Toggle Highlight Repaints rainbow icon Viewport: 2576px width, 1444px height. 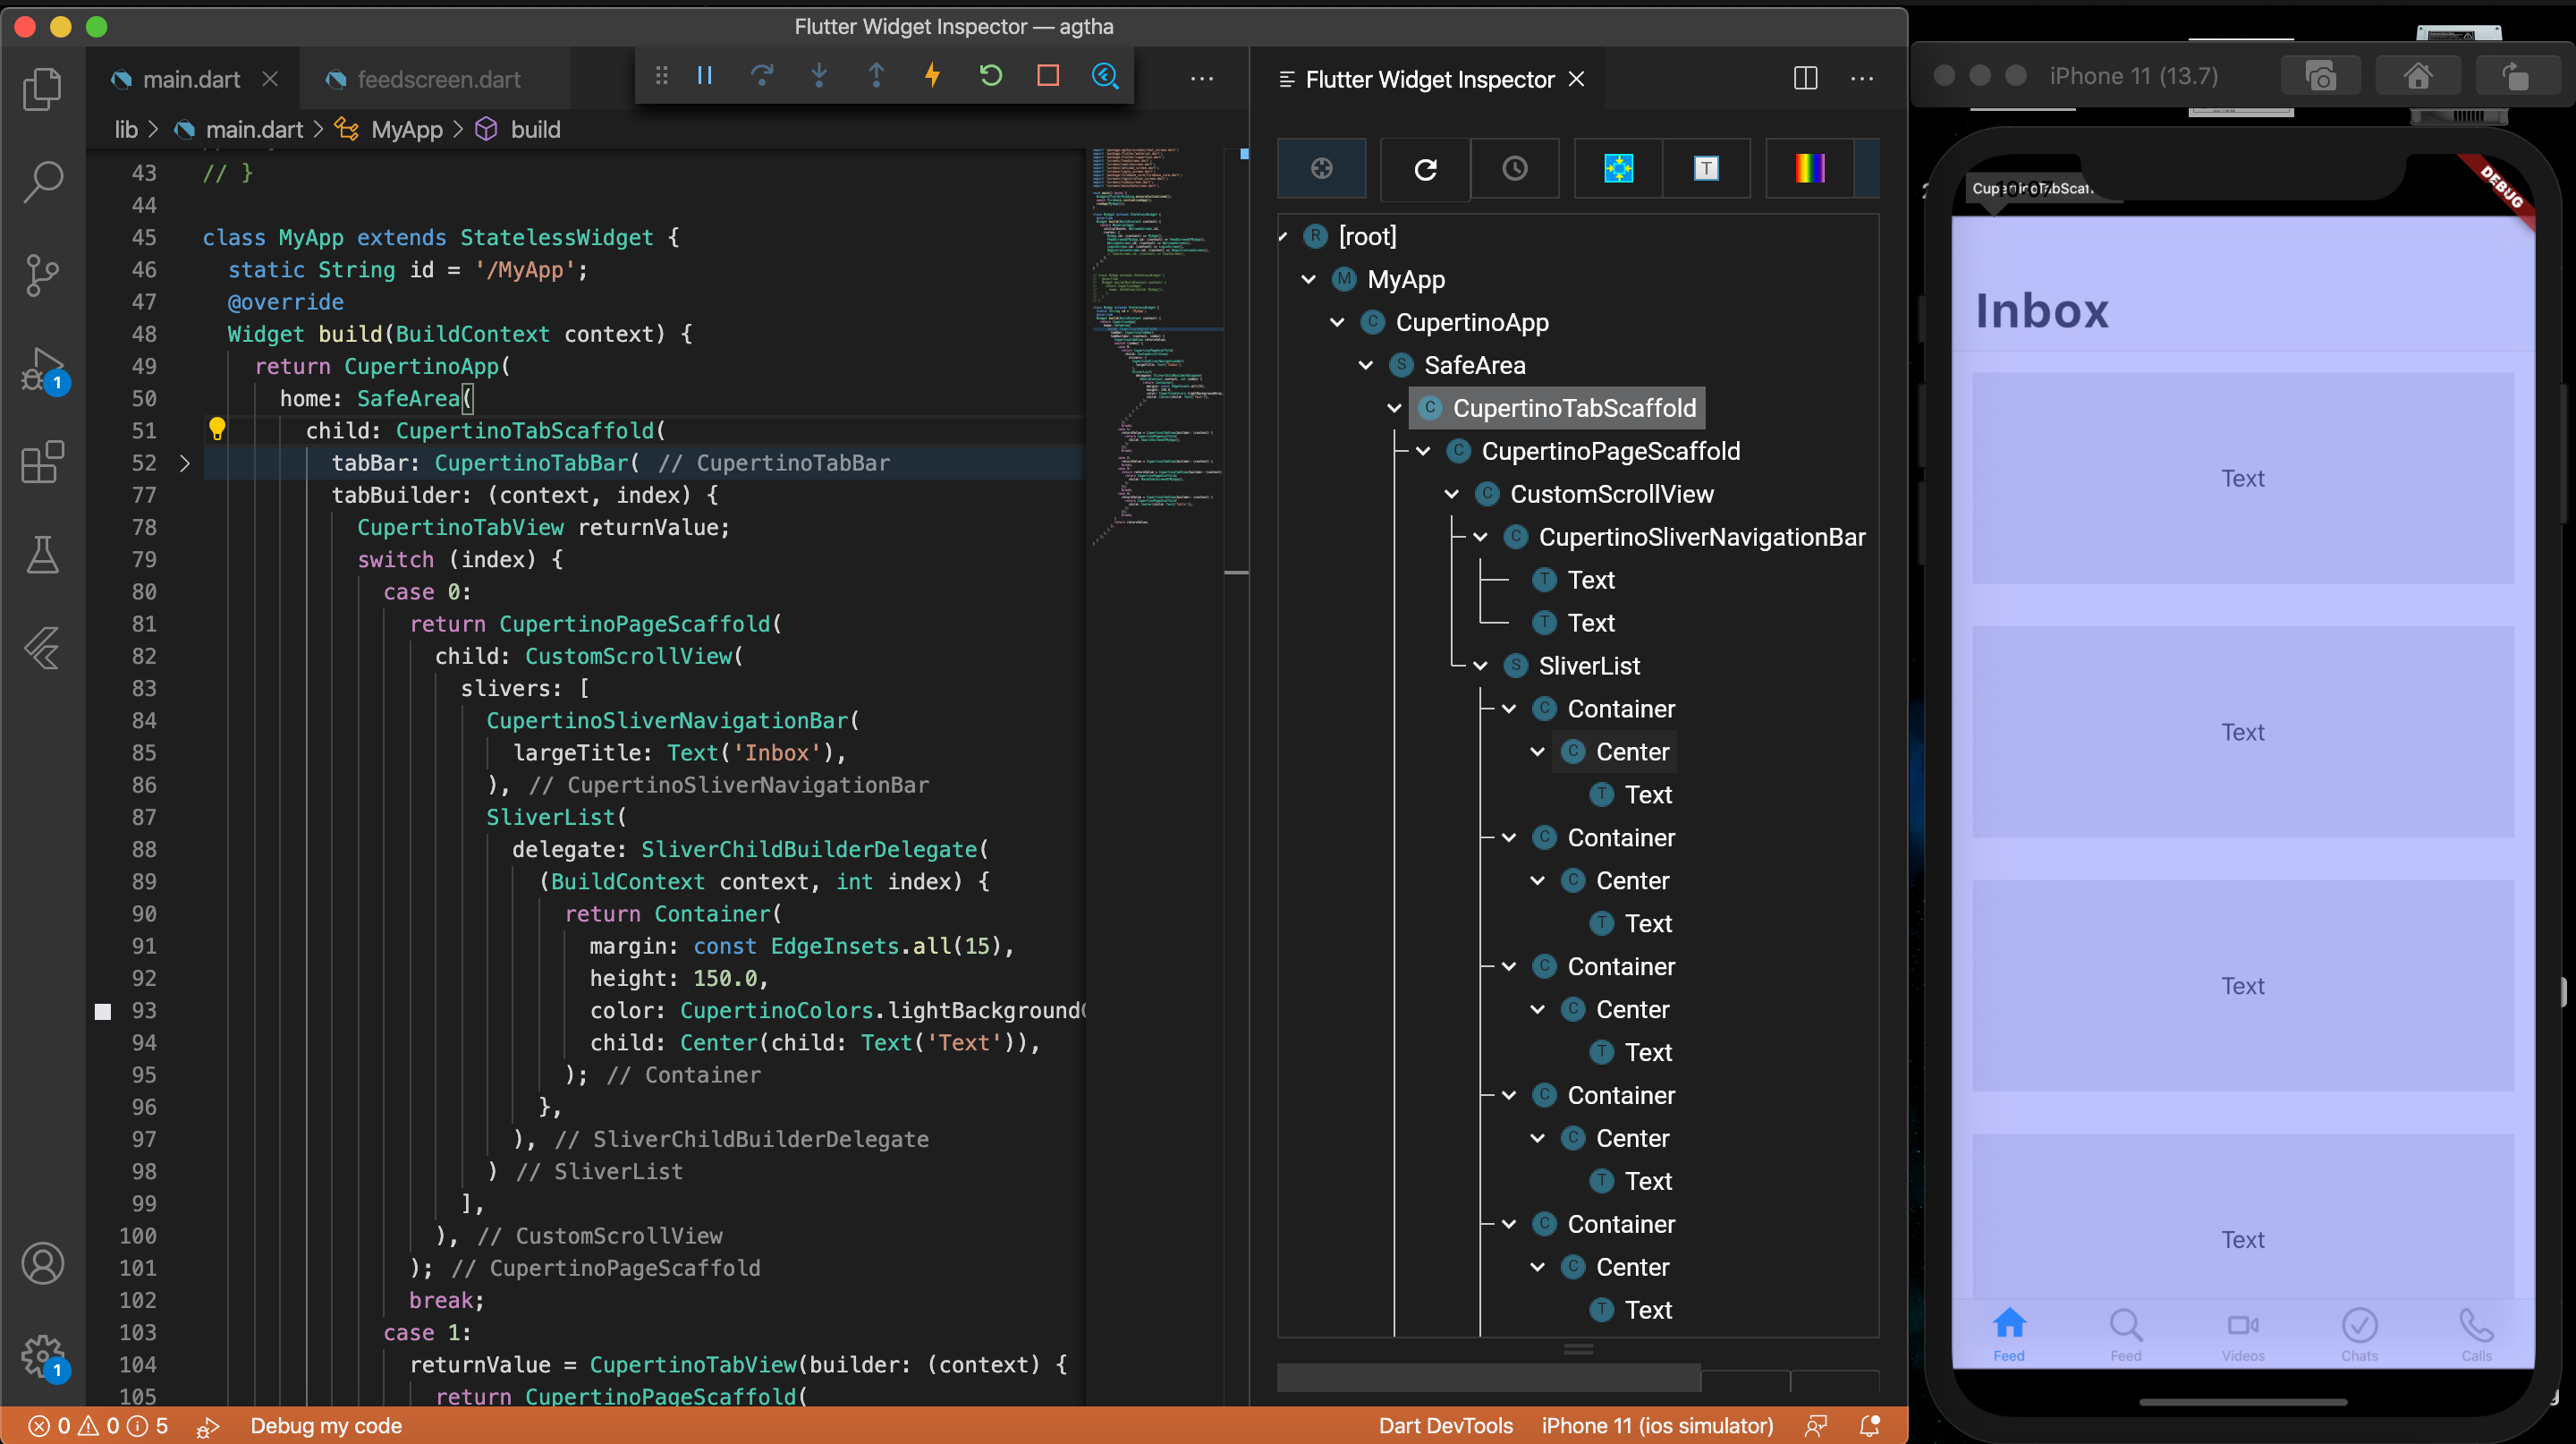click(x=1810, y=168)
